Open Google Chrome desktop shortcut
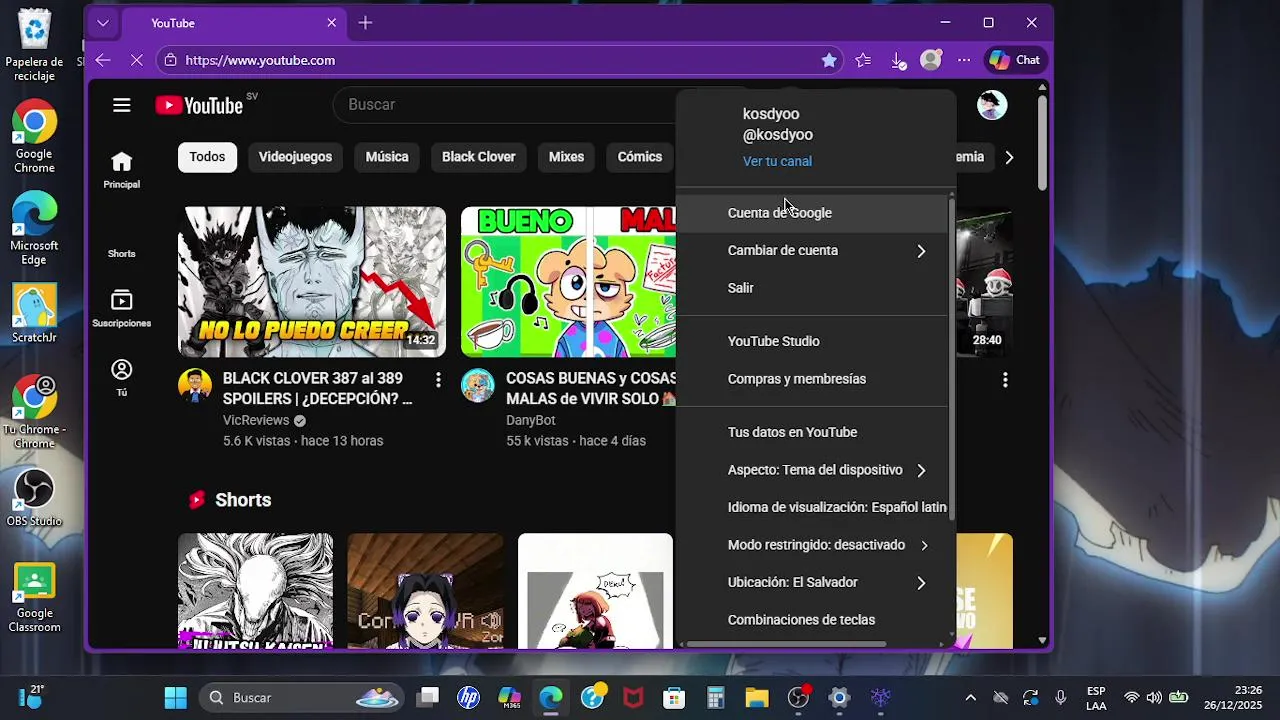1280x720 pixels. (x=34, y=136)
